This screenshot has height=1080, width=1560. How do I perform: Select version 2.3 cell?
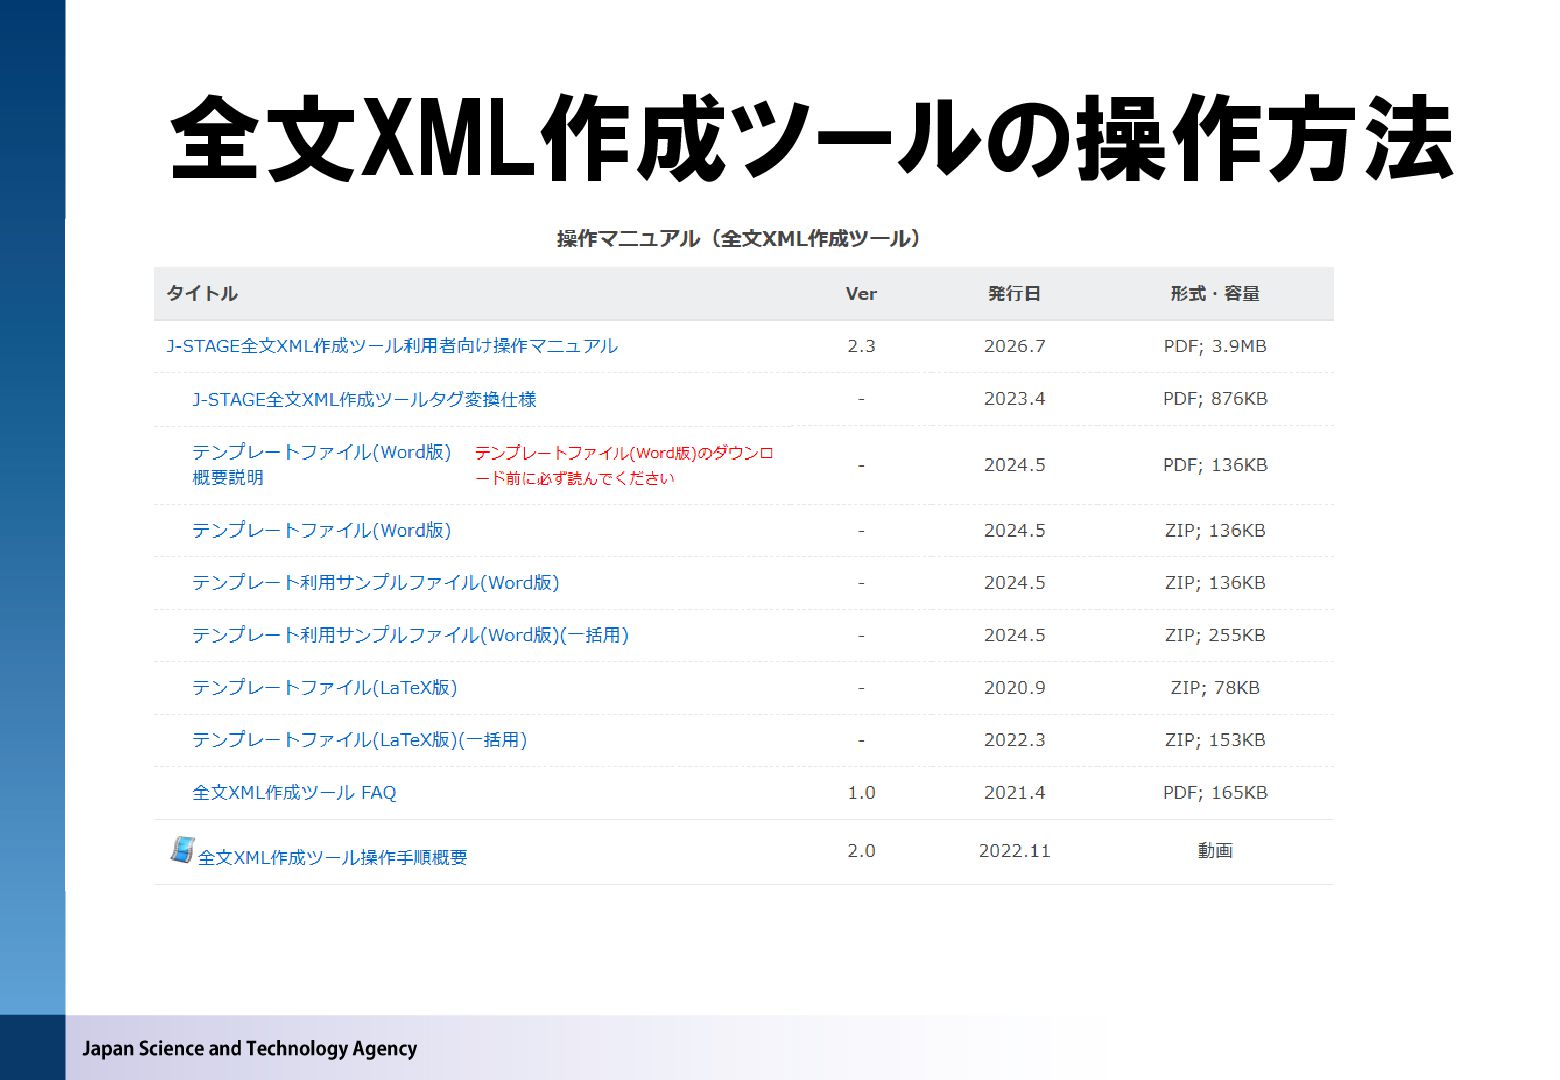click(x=861, y=346)
